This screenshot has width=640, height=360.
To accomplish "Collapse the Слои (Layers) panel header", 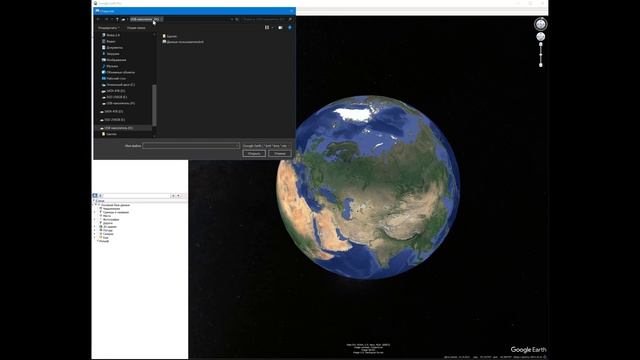I will [94, 201].
